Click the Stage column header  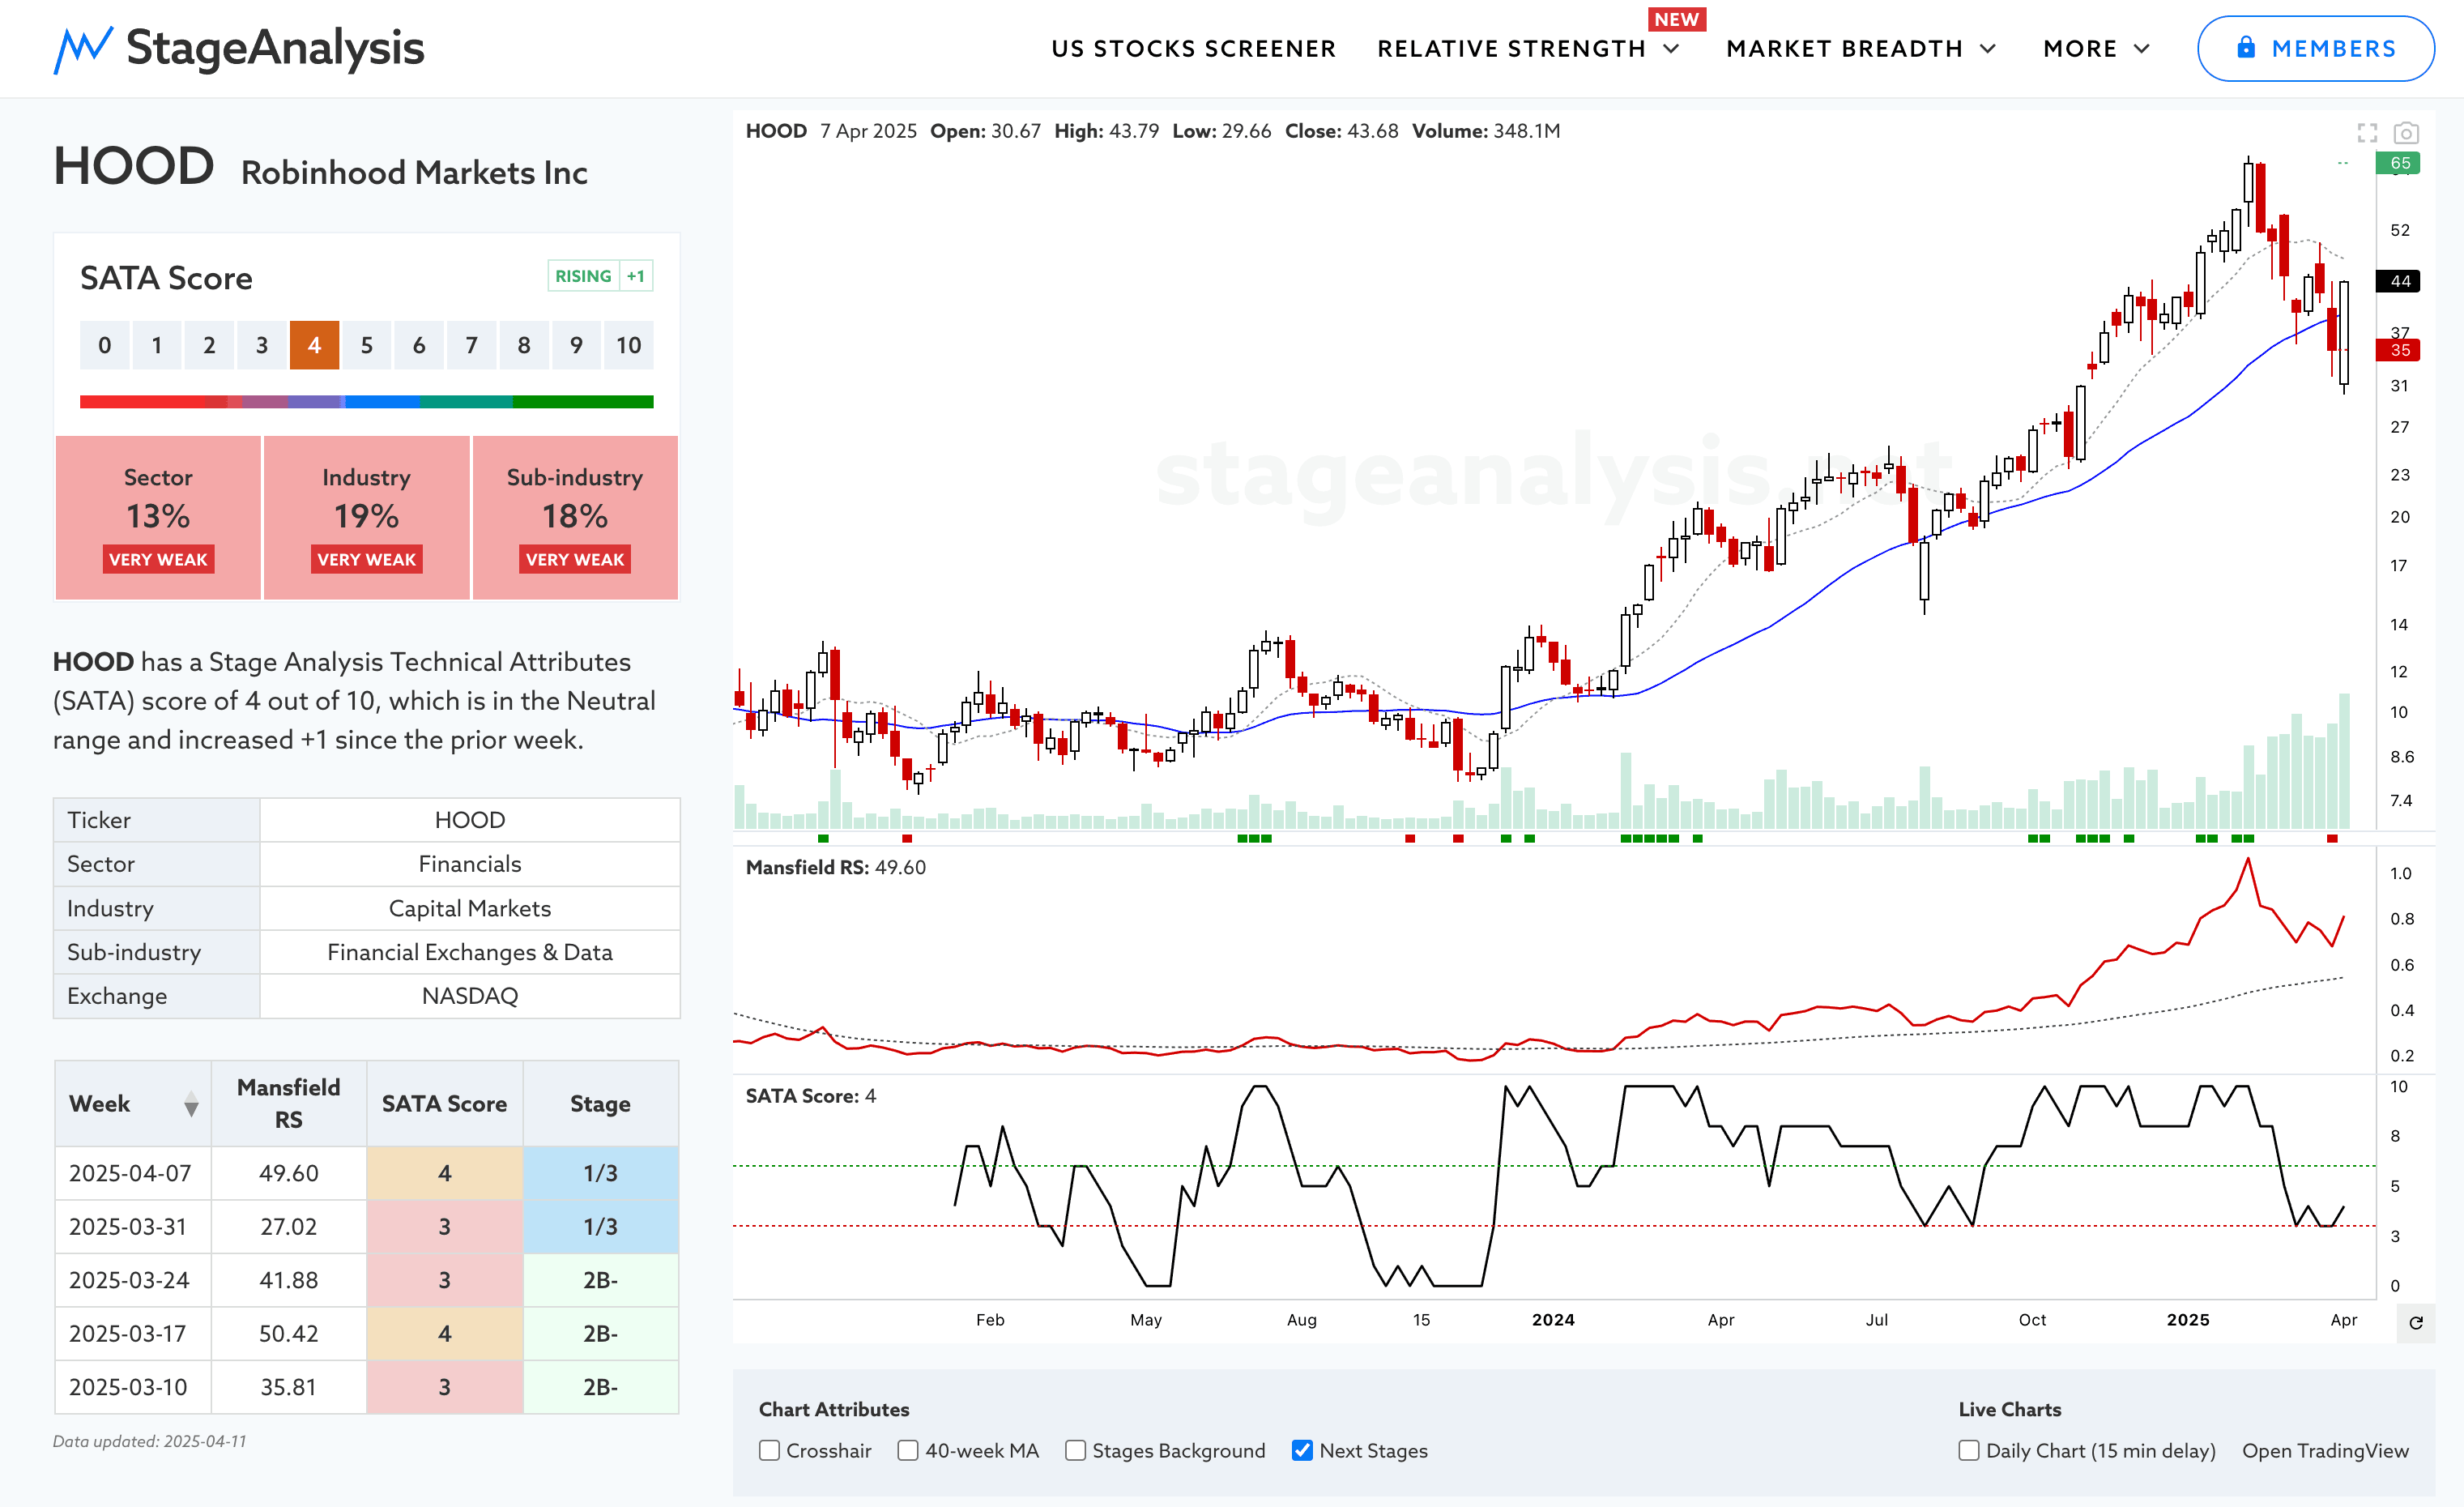pos(601,1104)
